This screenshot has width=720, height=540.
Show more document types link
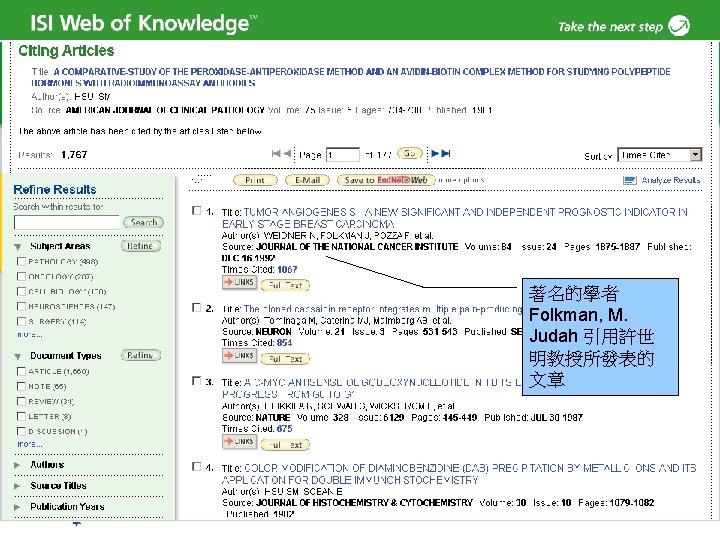(29, 444)
